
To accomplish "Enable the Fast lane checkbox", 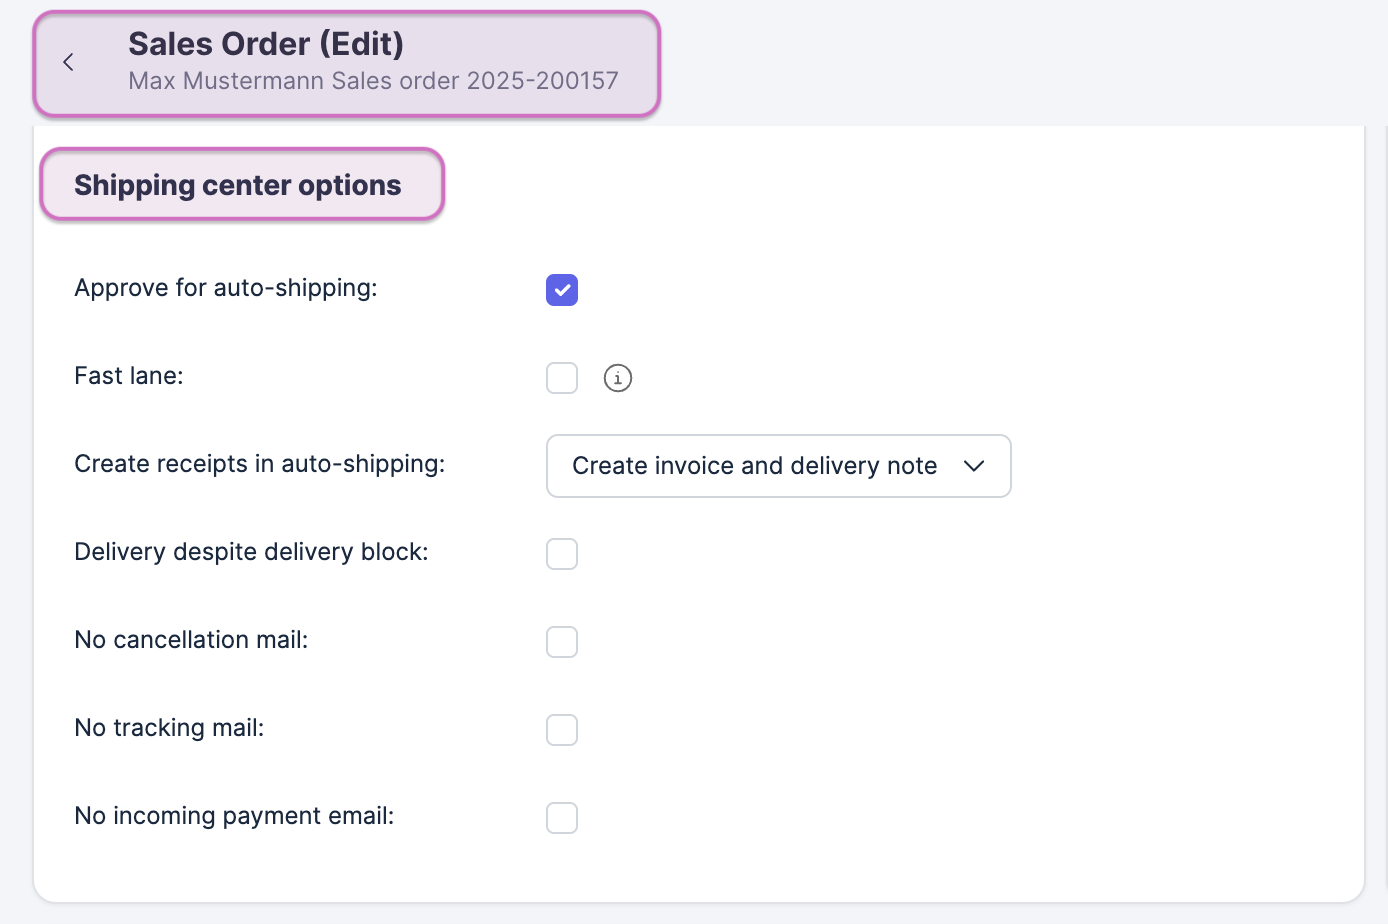I will (x=562, y=378).
